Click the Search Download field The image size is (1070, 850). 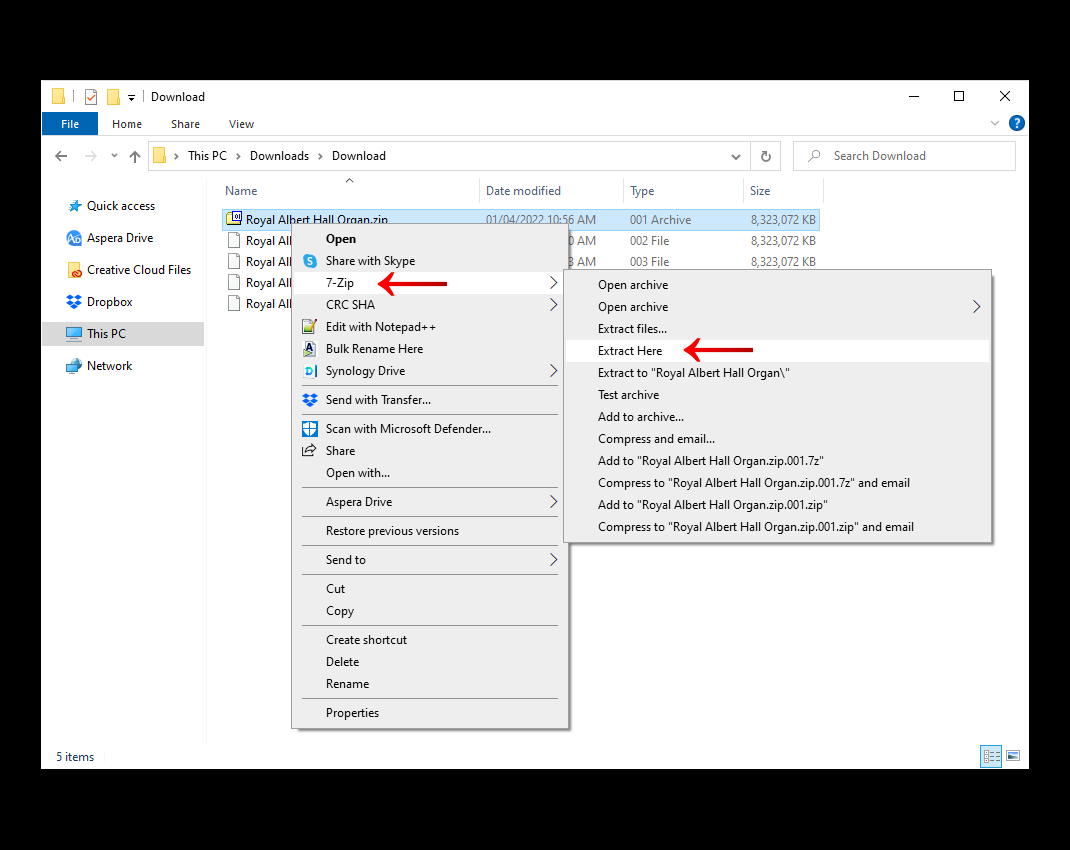pyautogui.click(x=904, y=156)
